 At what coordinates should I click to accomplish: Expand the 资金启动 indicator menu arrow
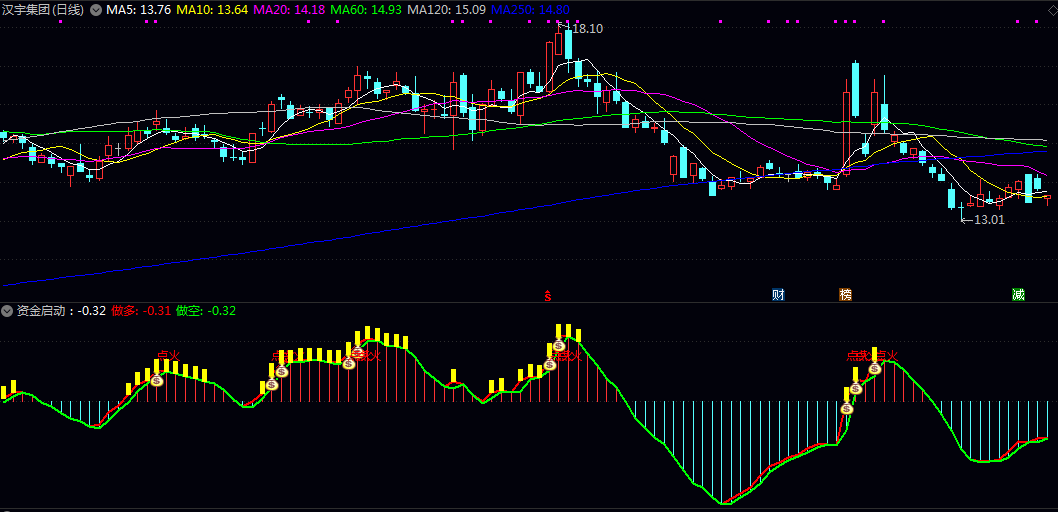pos(8,311)
